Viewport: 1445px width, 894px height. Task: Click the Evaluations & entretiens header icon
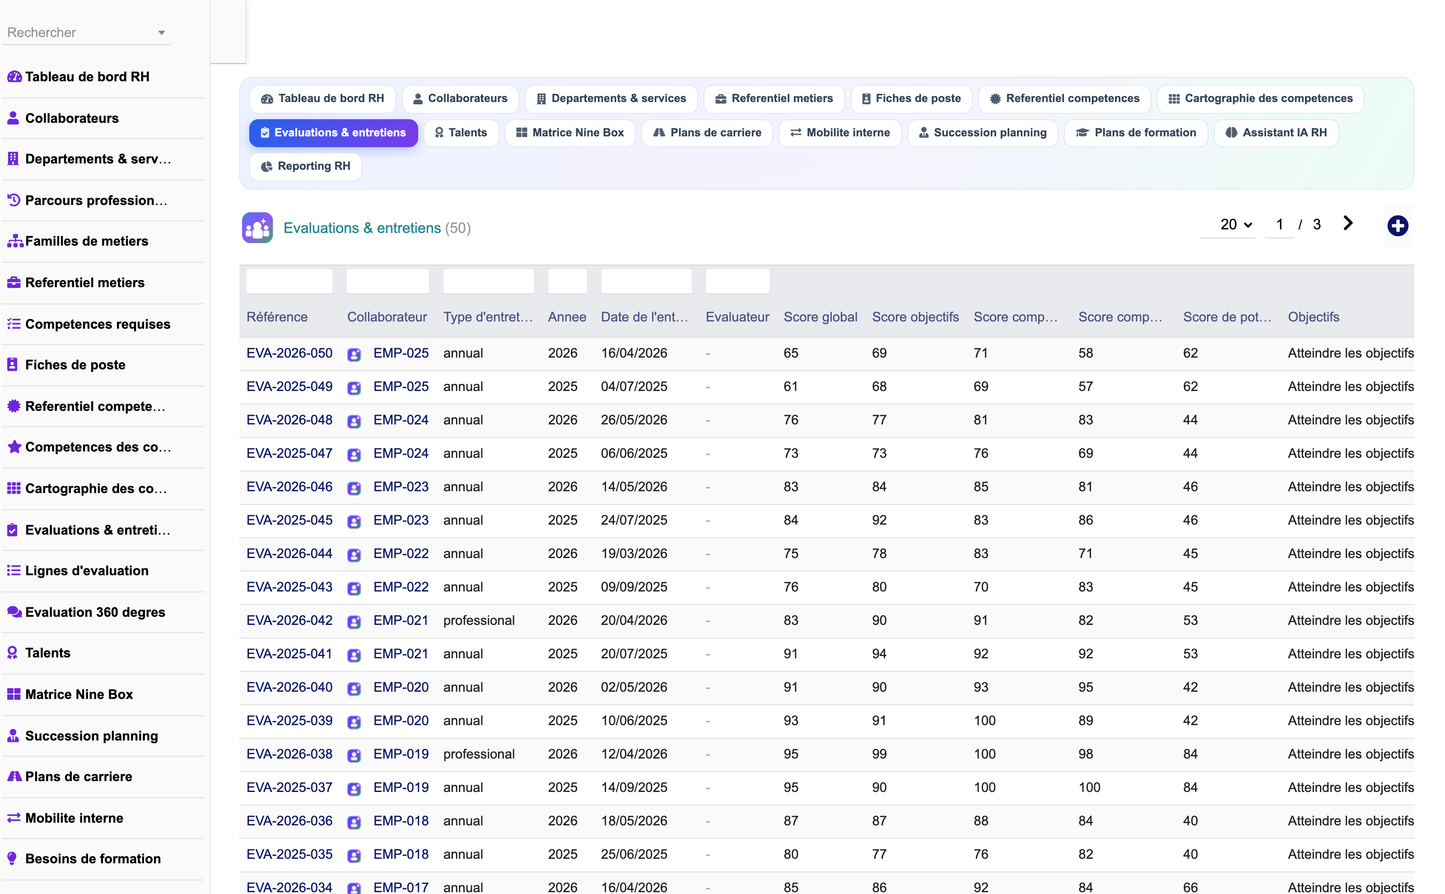point(257,228)
